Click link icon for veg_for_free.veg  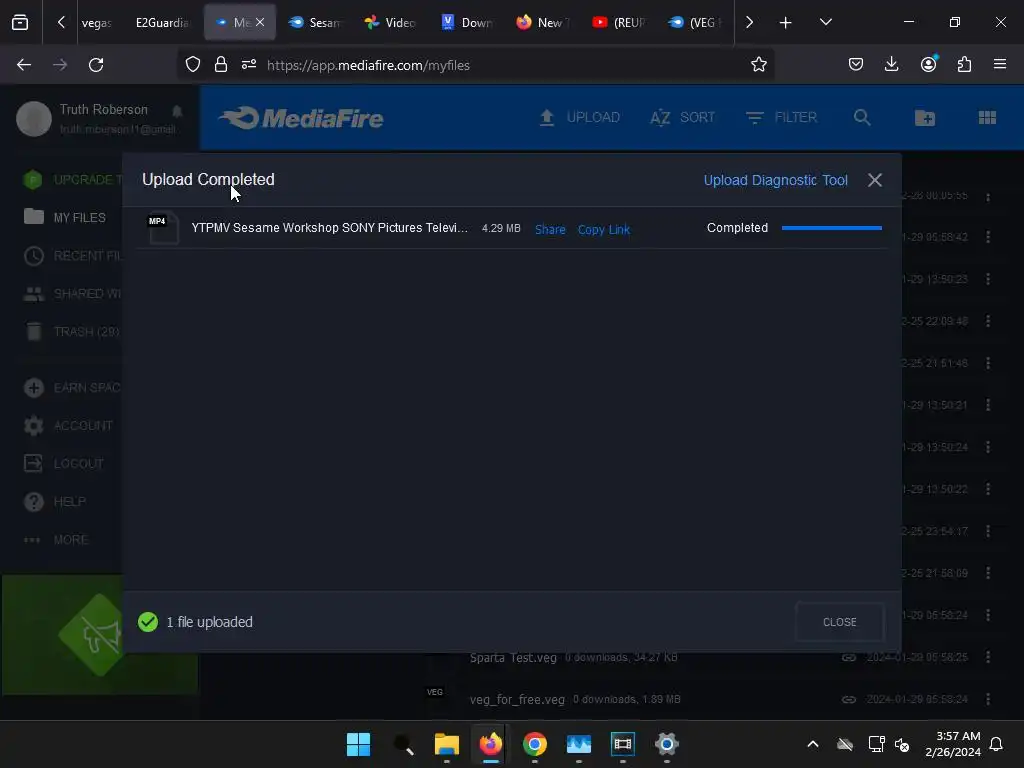click(848, 699)
